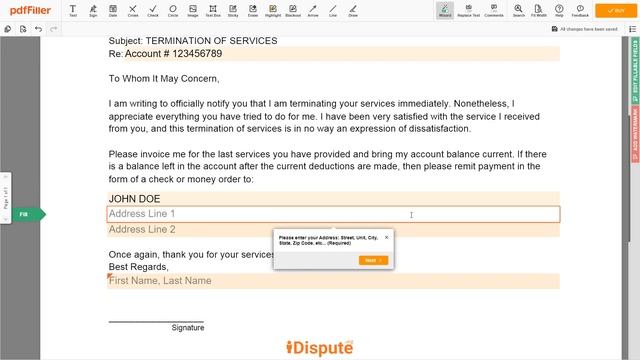Click the Next button in tooltip
640x360 pixels.
click(x=373, y=260)
